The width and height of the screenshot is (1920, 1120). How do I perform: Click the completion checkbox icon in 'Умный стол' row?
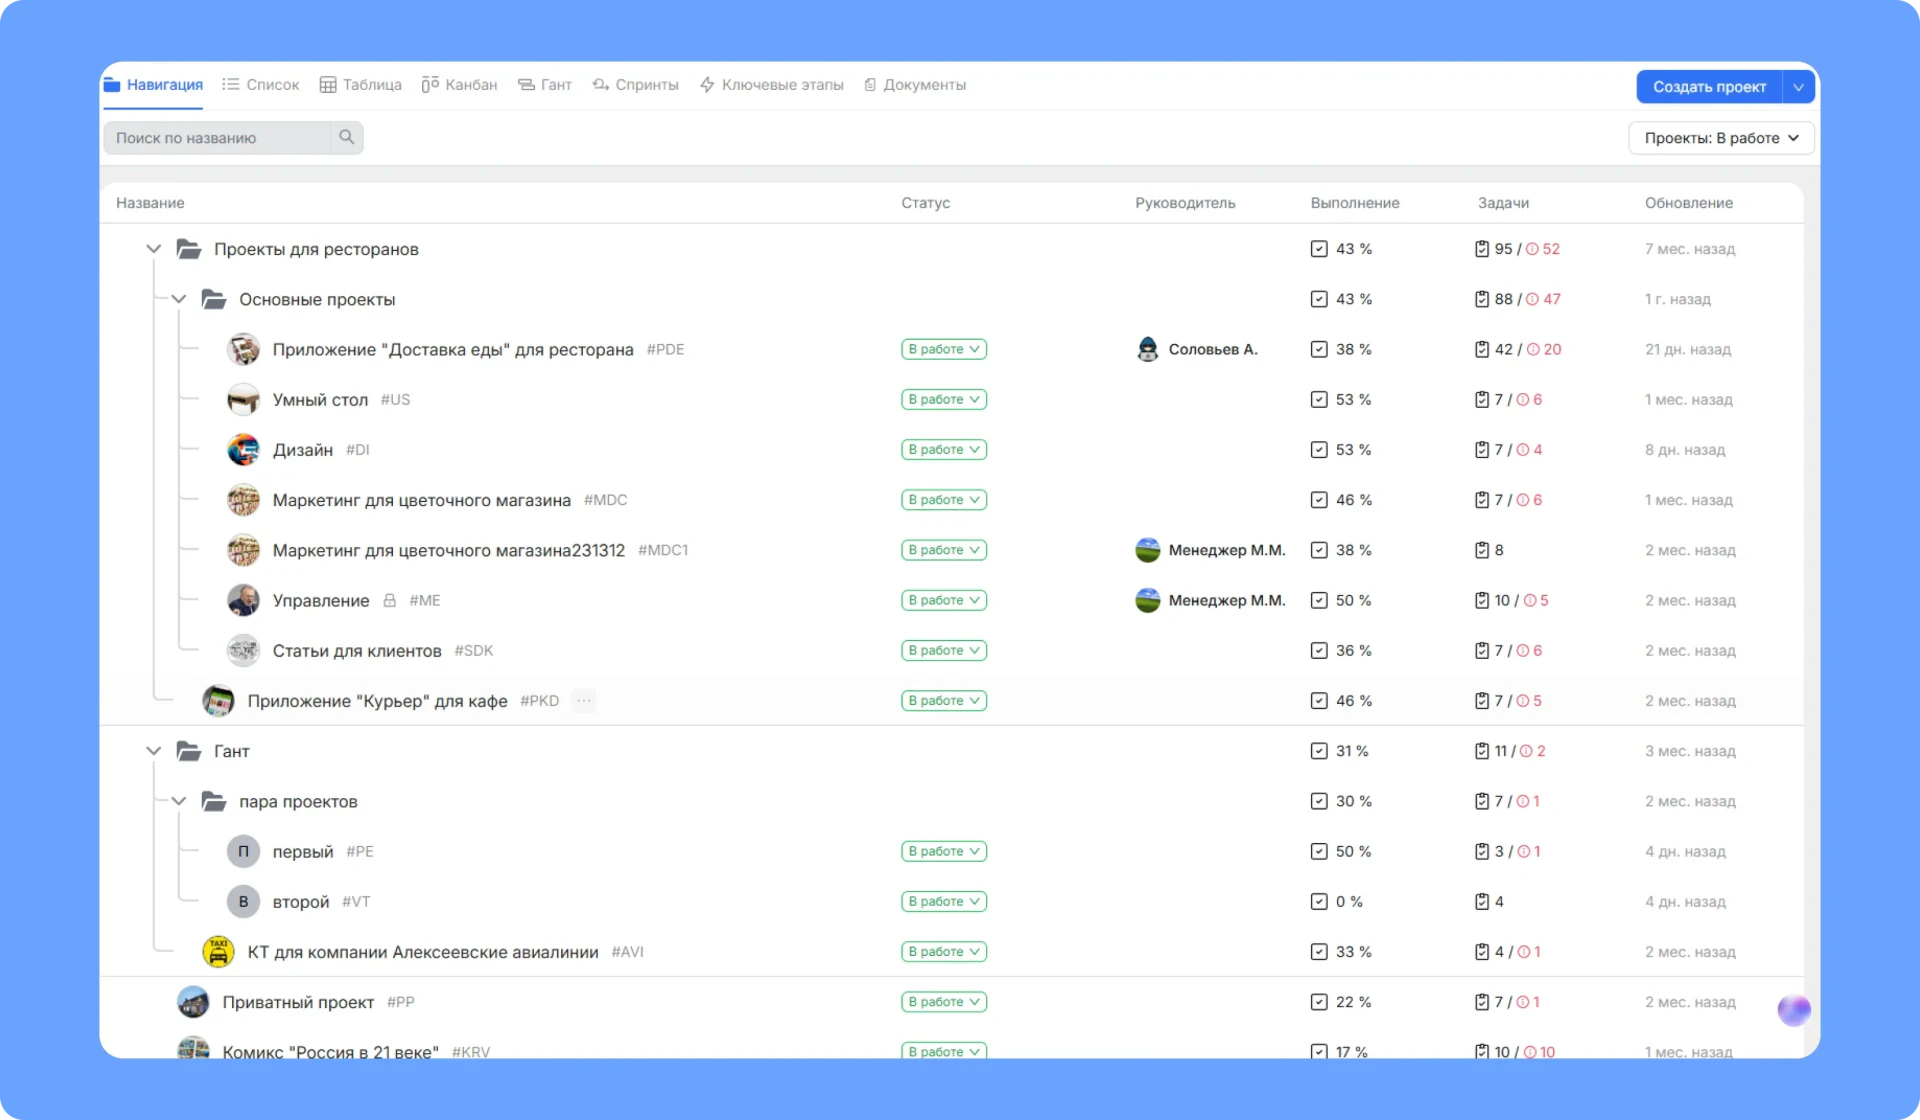tap(1319, 399)
